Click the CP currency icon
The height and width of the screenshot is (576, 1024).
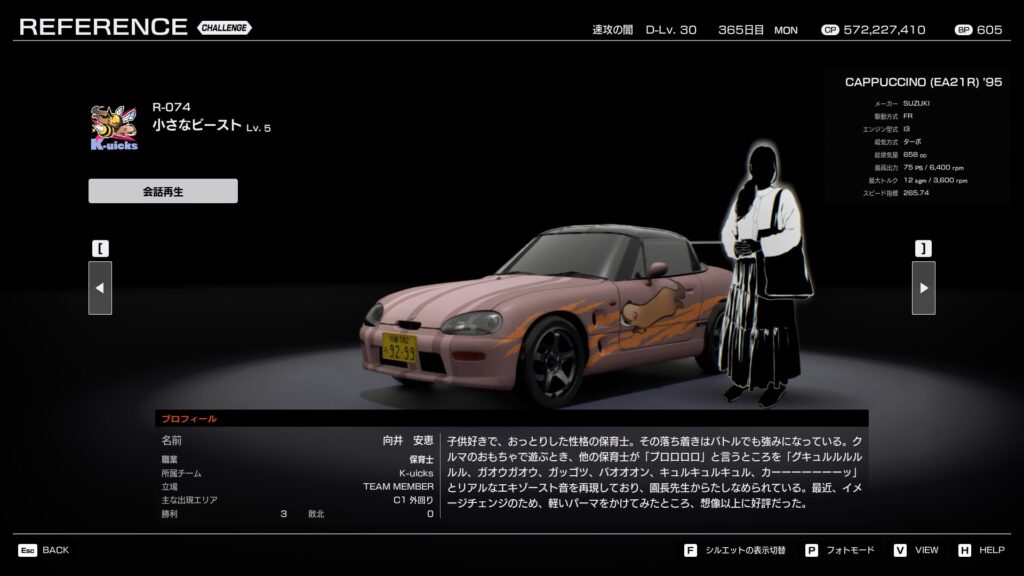830,30
